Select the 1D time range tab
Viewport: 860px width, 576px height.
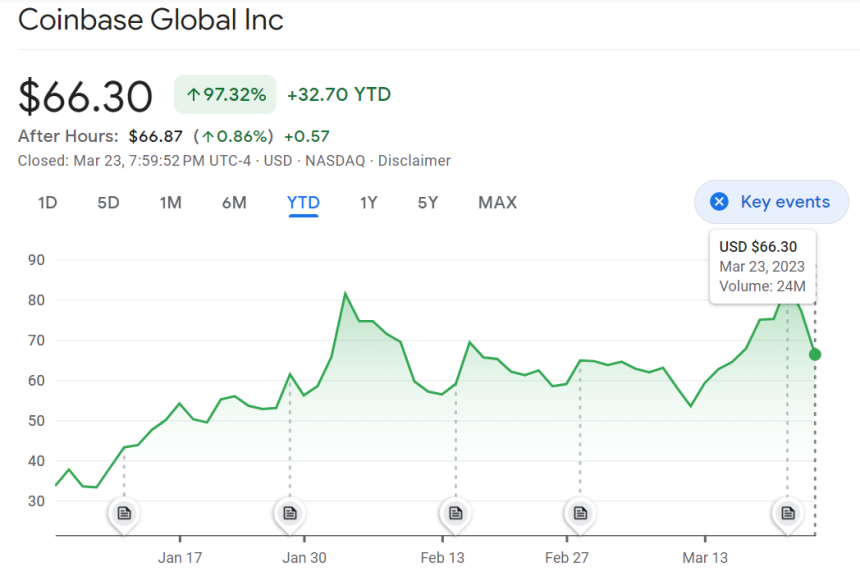(x=47, y=203)
